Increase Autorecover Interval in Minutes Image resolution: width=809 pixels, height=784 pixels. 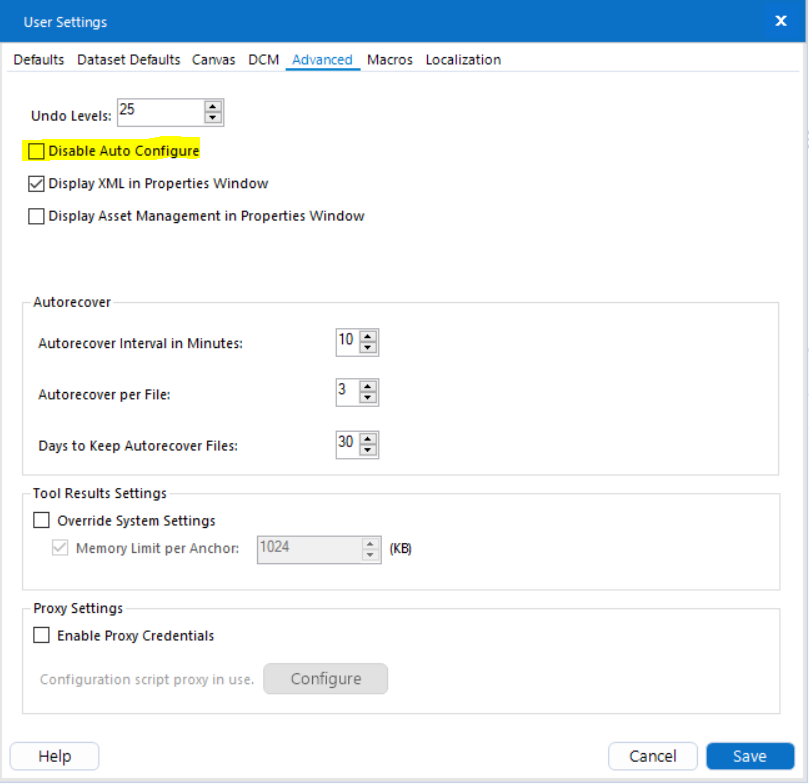(x=368, y=336)
